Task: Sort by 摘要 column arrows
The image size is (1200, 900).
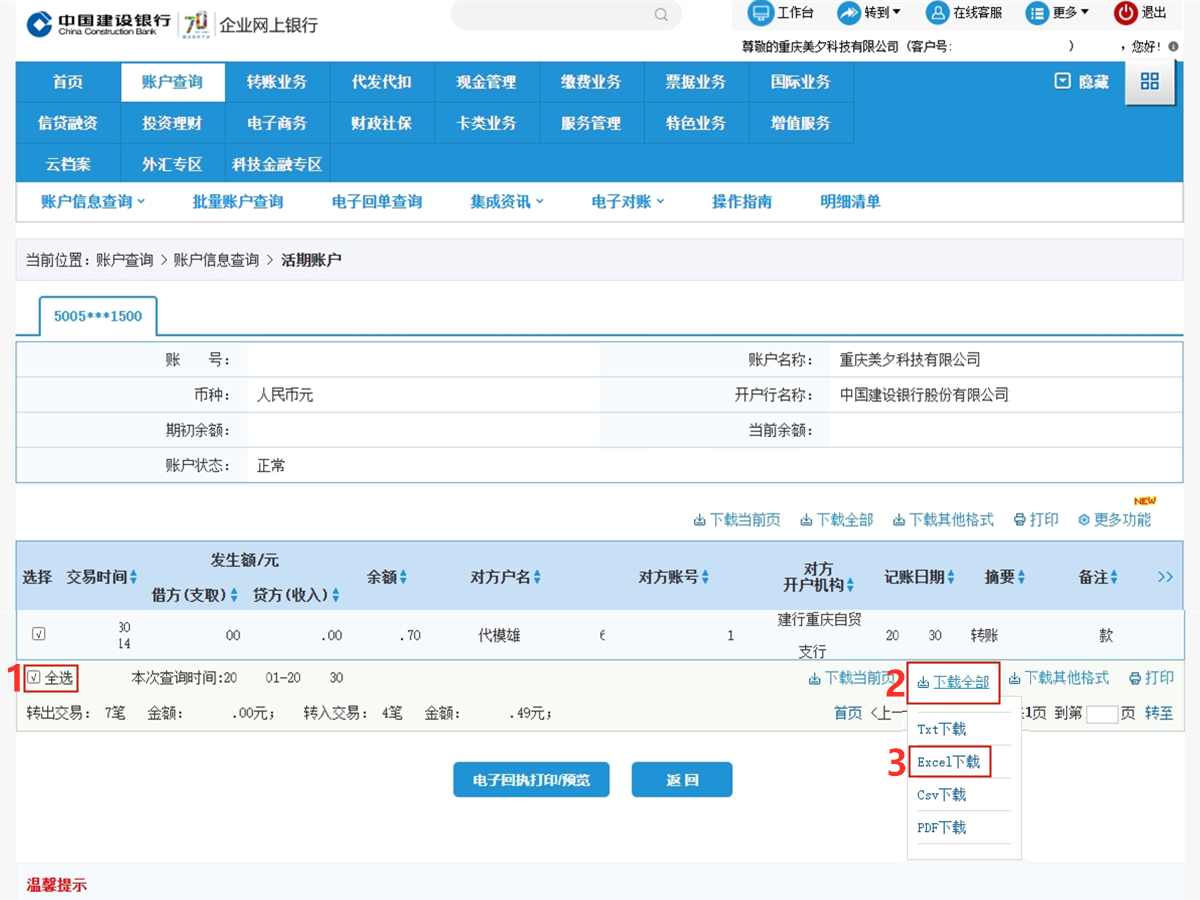Action: (1021, 577)
